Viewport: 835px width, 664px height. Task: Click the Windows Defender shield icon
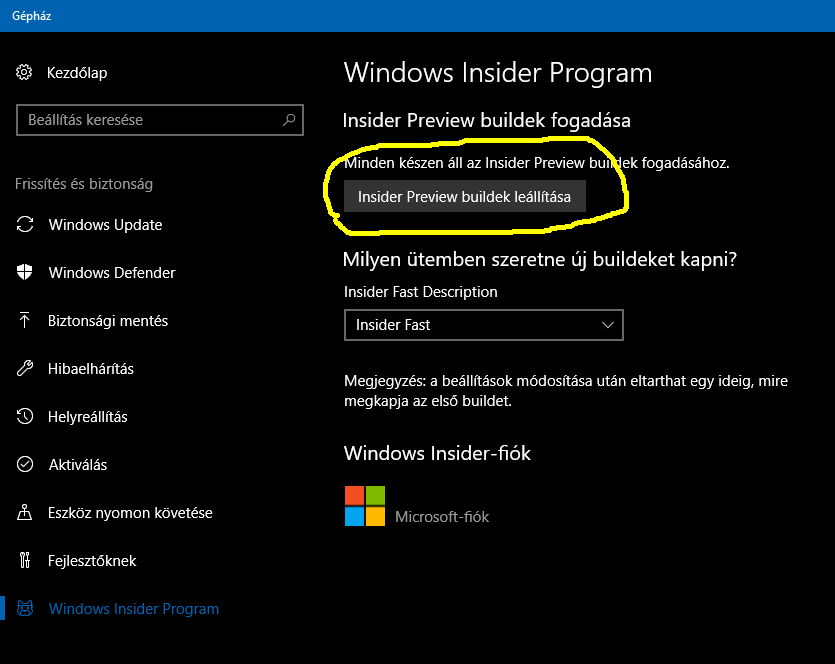coord(24,272)
